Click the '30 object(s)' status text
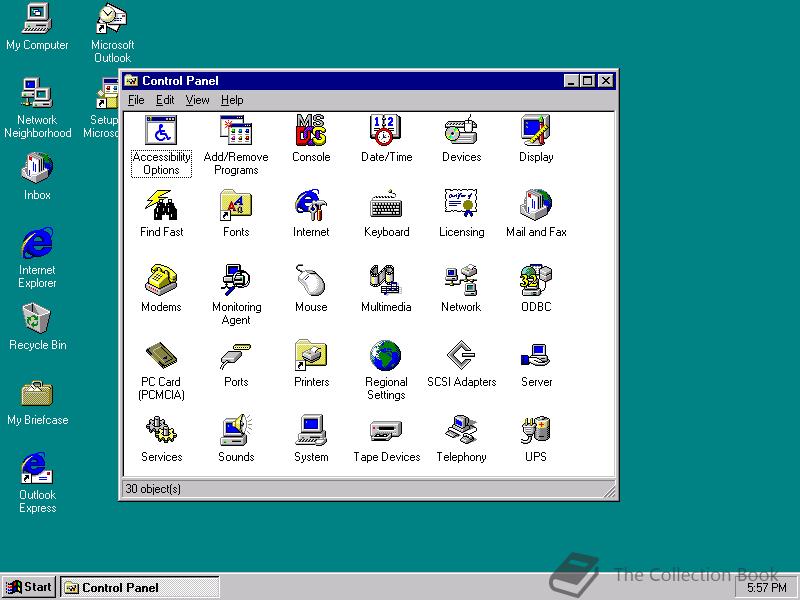The width and height of the screenshot is (800, 600). tap(153, 489)
